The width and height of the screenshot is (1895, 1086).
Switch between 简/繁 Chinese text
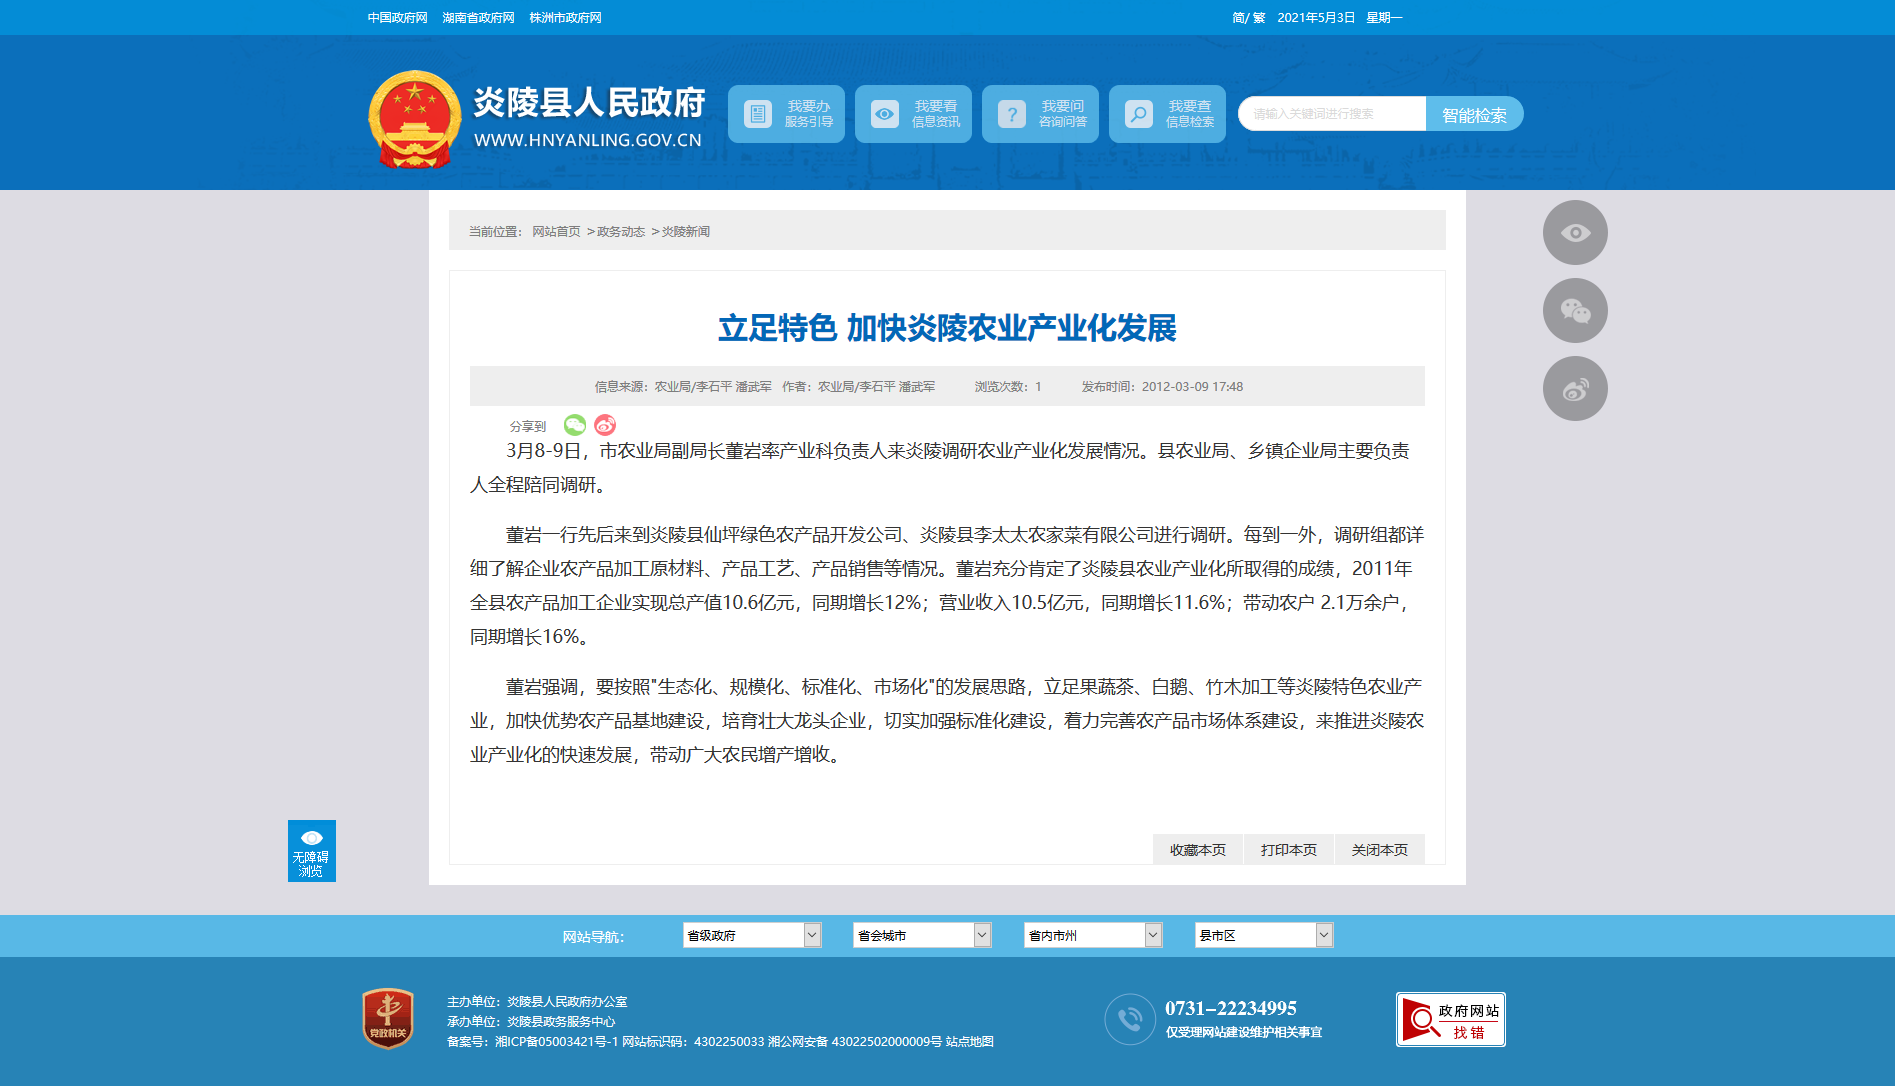coord(1248,18)
